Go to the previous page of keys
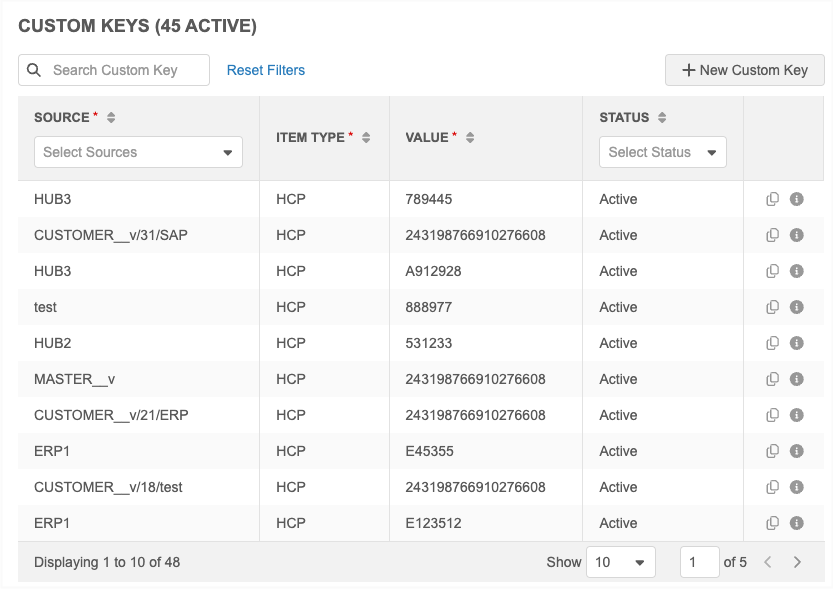The height and width of the screenshot is (589, 833). pyautogui.click(x=768, y=562)
